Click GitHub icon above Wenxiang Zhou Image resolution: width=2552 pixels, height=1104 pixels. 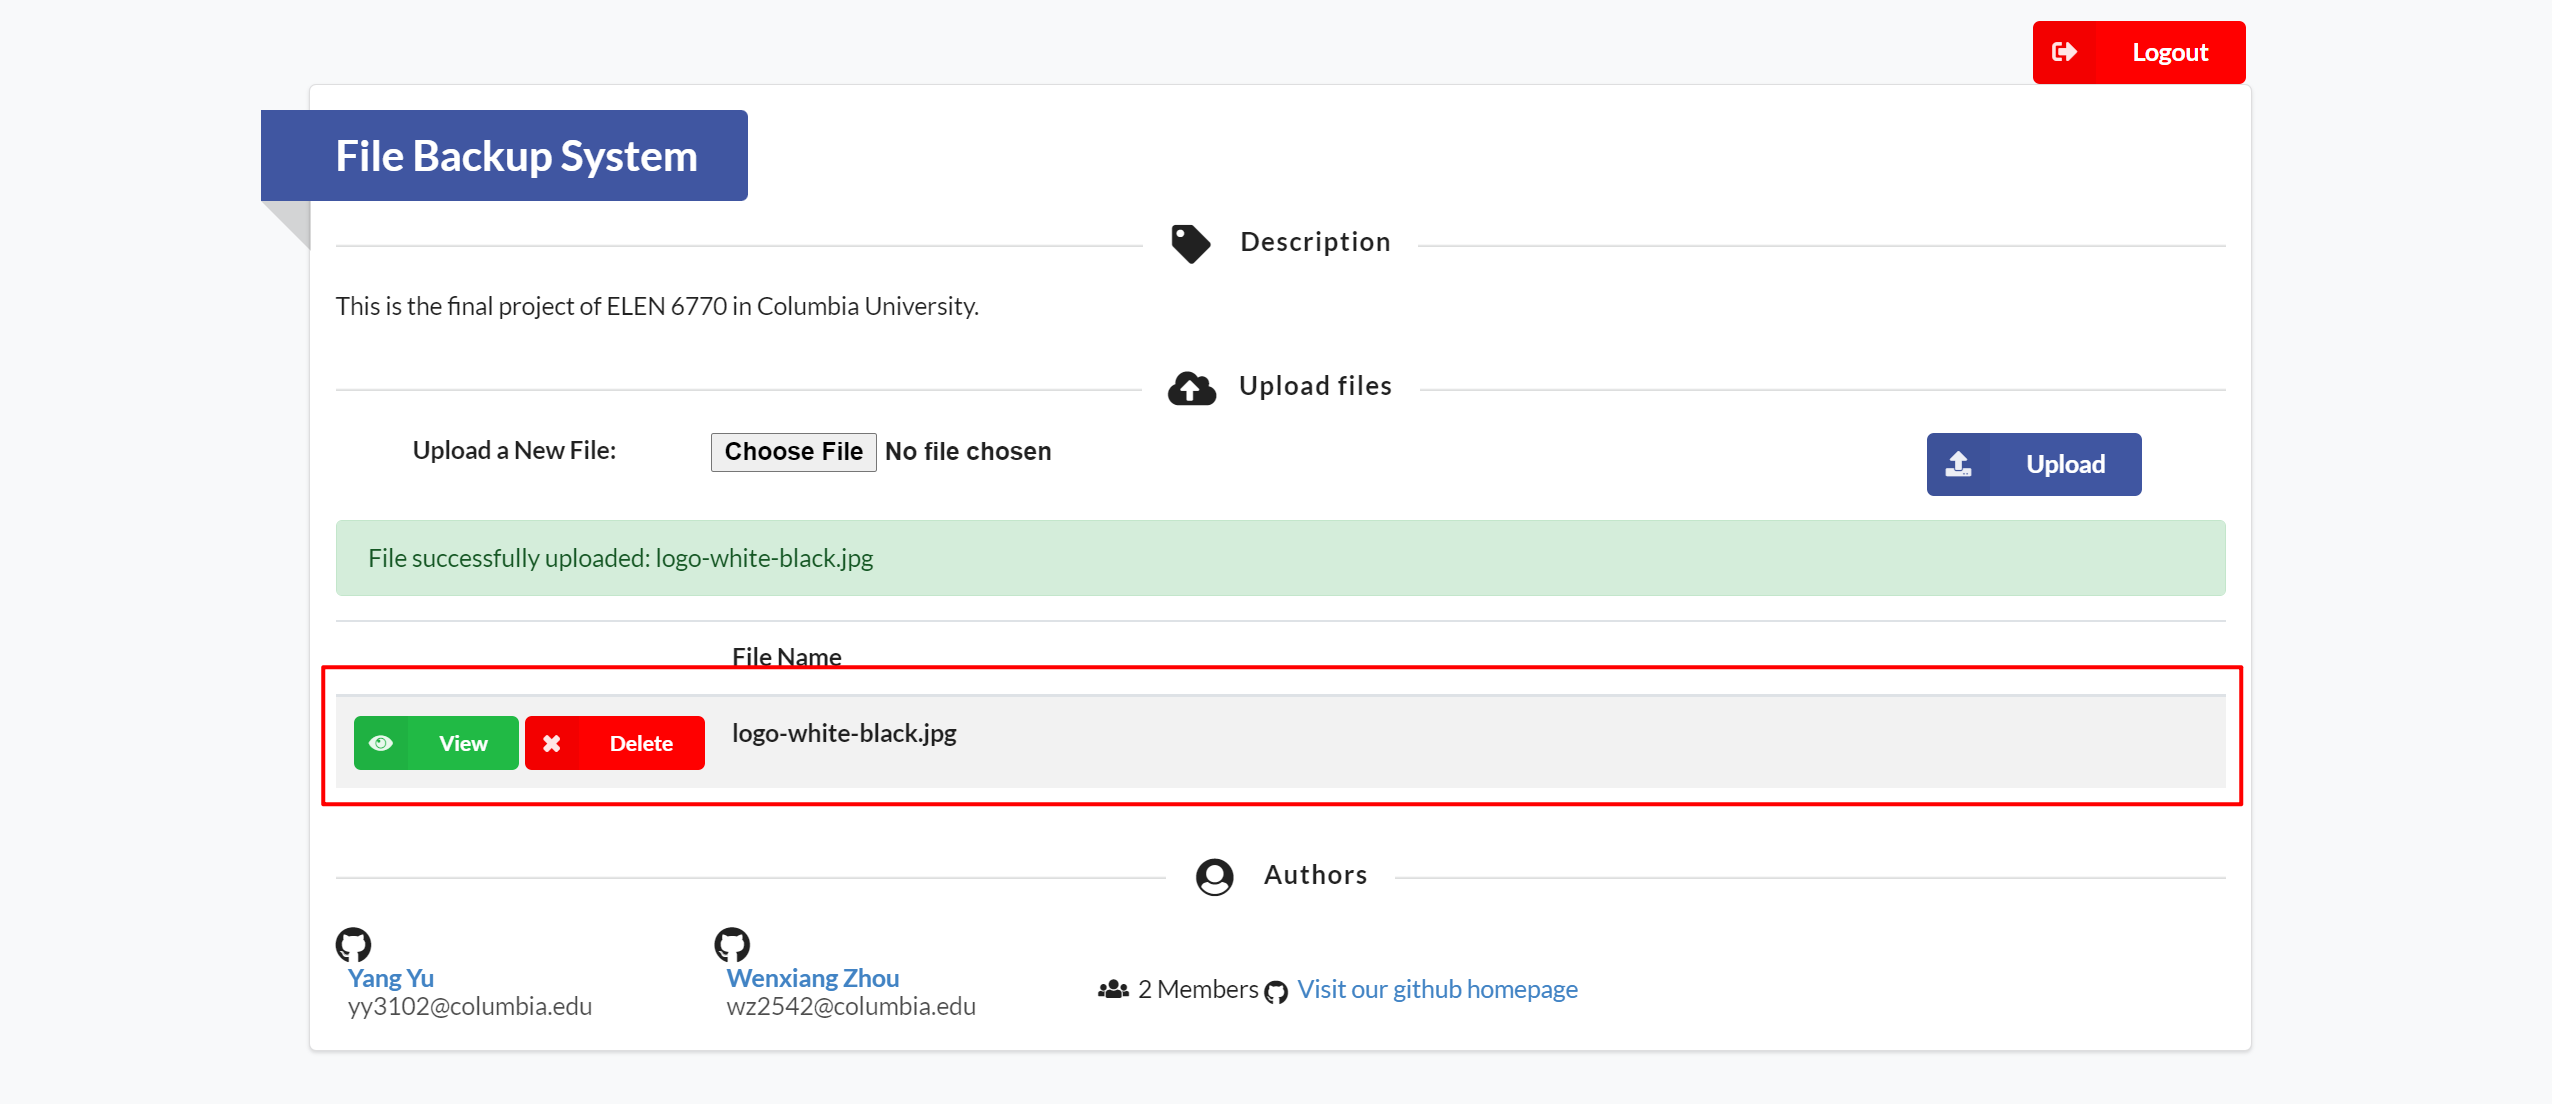click(732, 944)
